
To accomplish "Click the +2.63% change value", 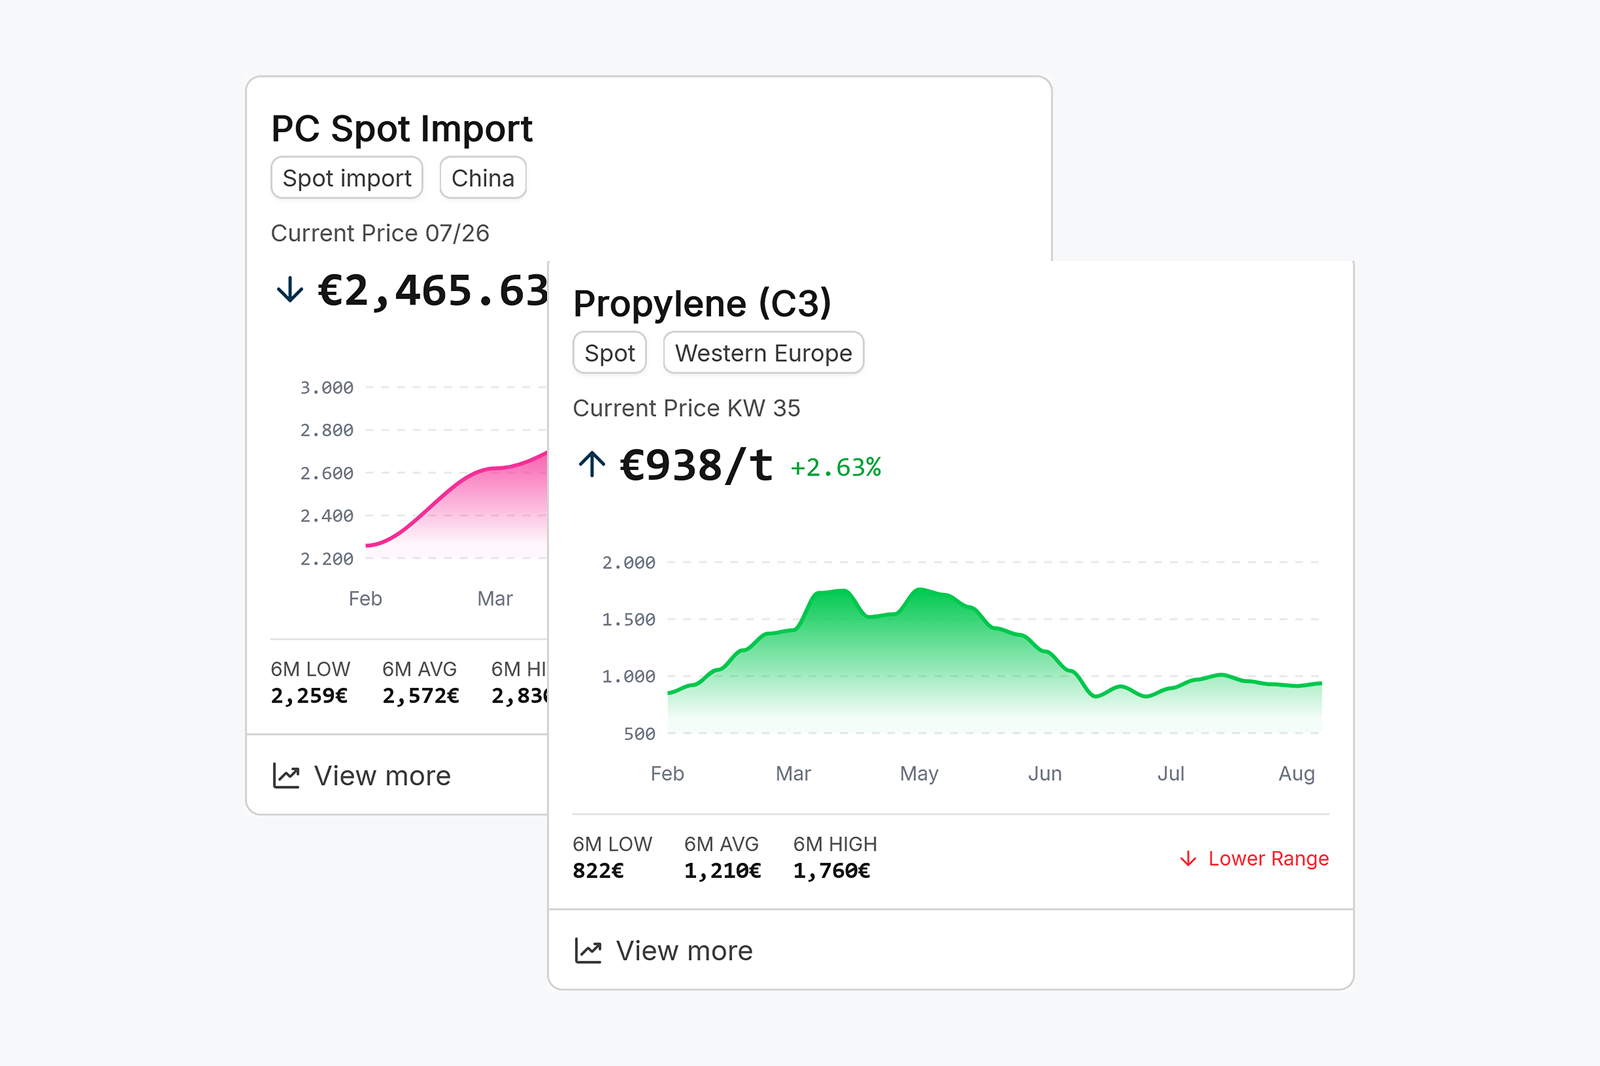I will coord(836,468).
